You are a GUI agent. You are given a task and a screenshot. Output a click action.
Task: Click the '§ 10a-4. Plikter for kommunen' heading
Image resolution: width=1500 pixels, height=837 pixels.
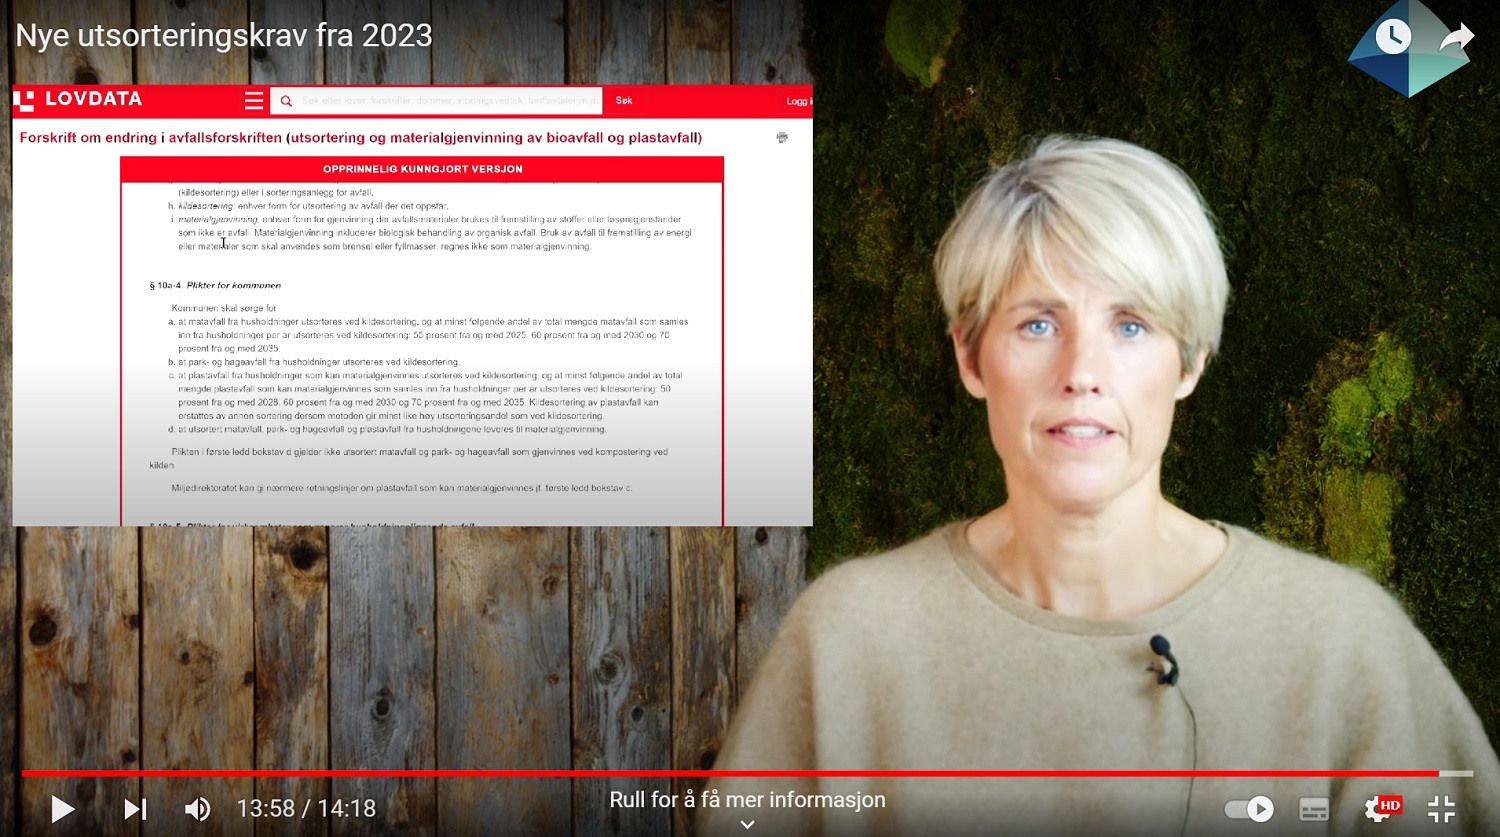pyautogui.click(x=215, y=286)
